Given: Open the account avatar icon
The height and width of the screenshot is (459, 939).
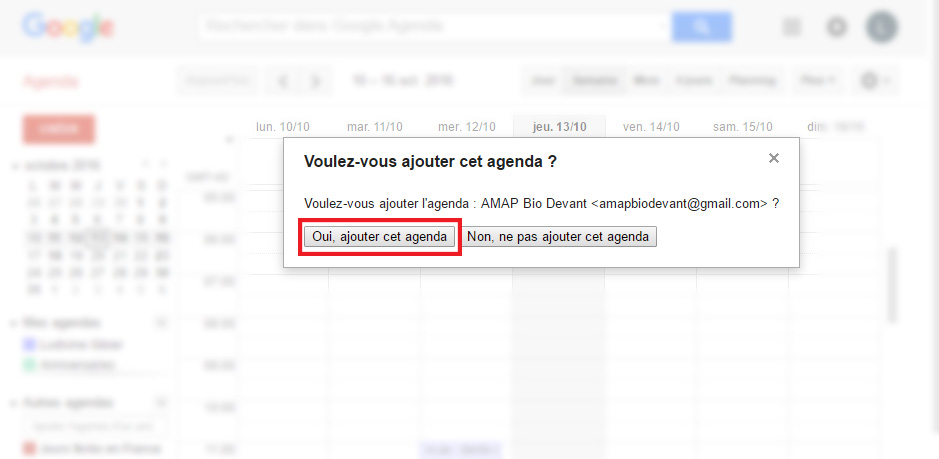Looking at the screenshot, I should [x=881, y=27].
